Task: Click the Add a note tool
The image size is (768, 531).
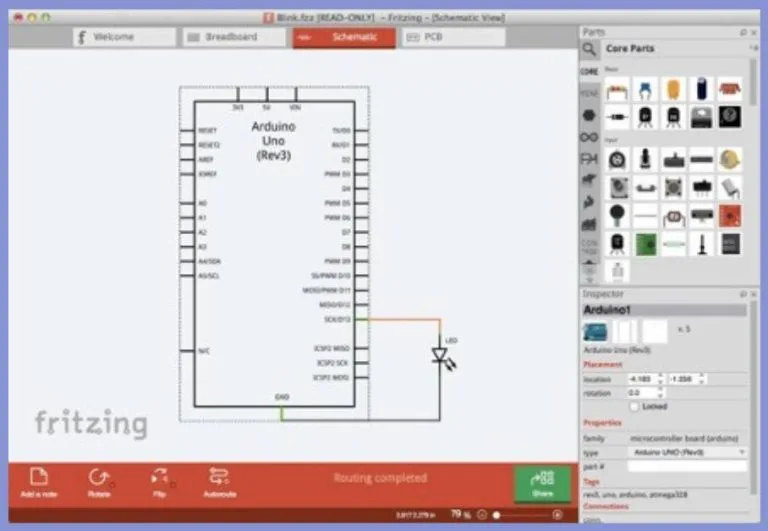Action: [39, 483]
